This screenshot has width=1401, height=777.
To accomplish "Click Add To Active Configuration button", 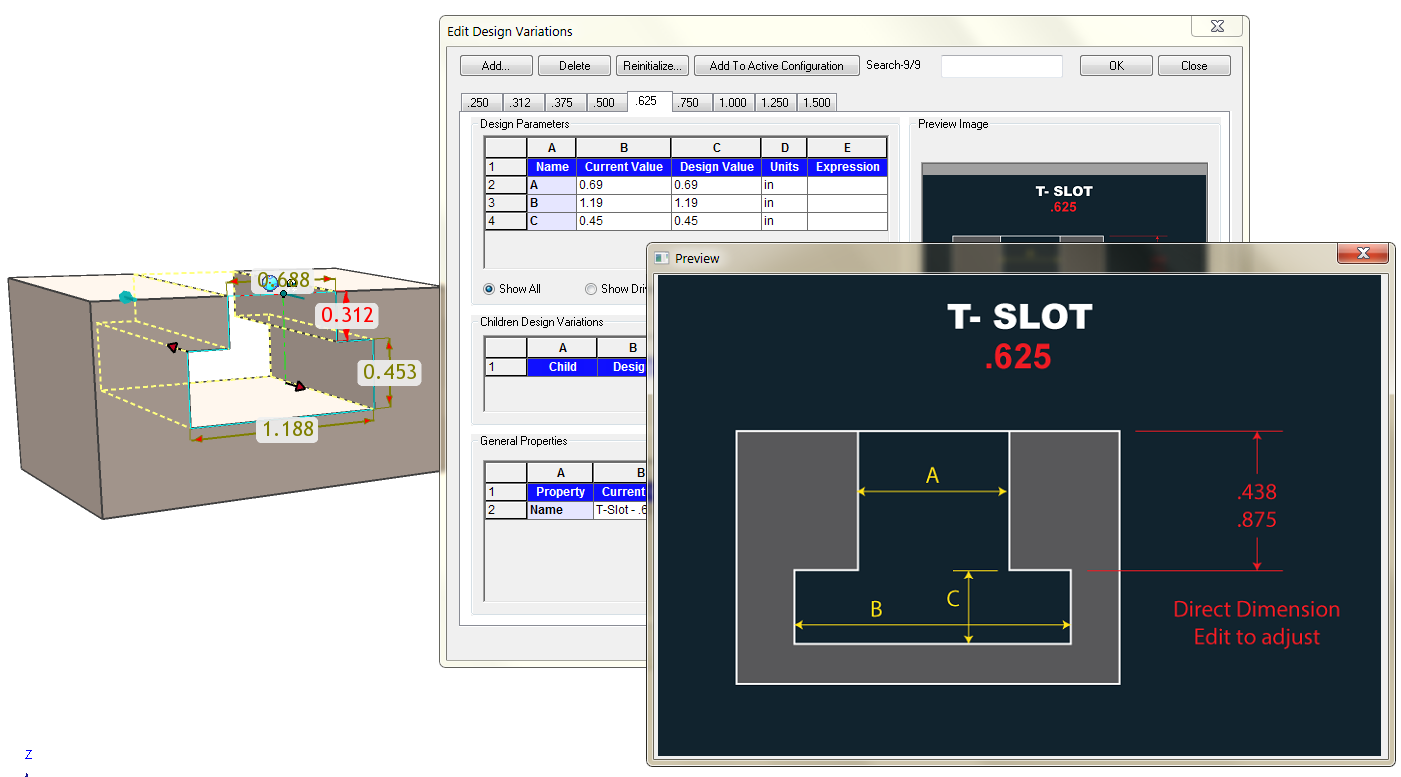I will point(776,66).
